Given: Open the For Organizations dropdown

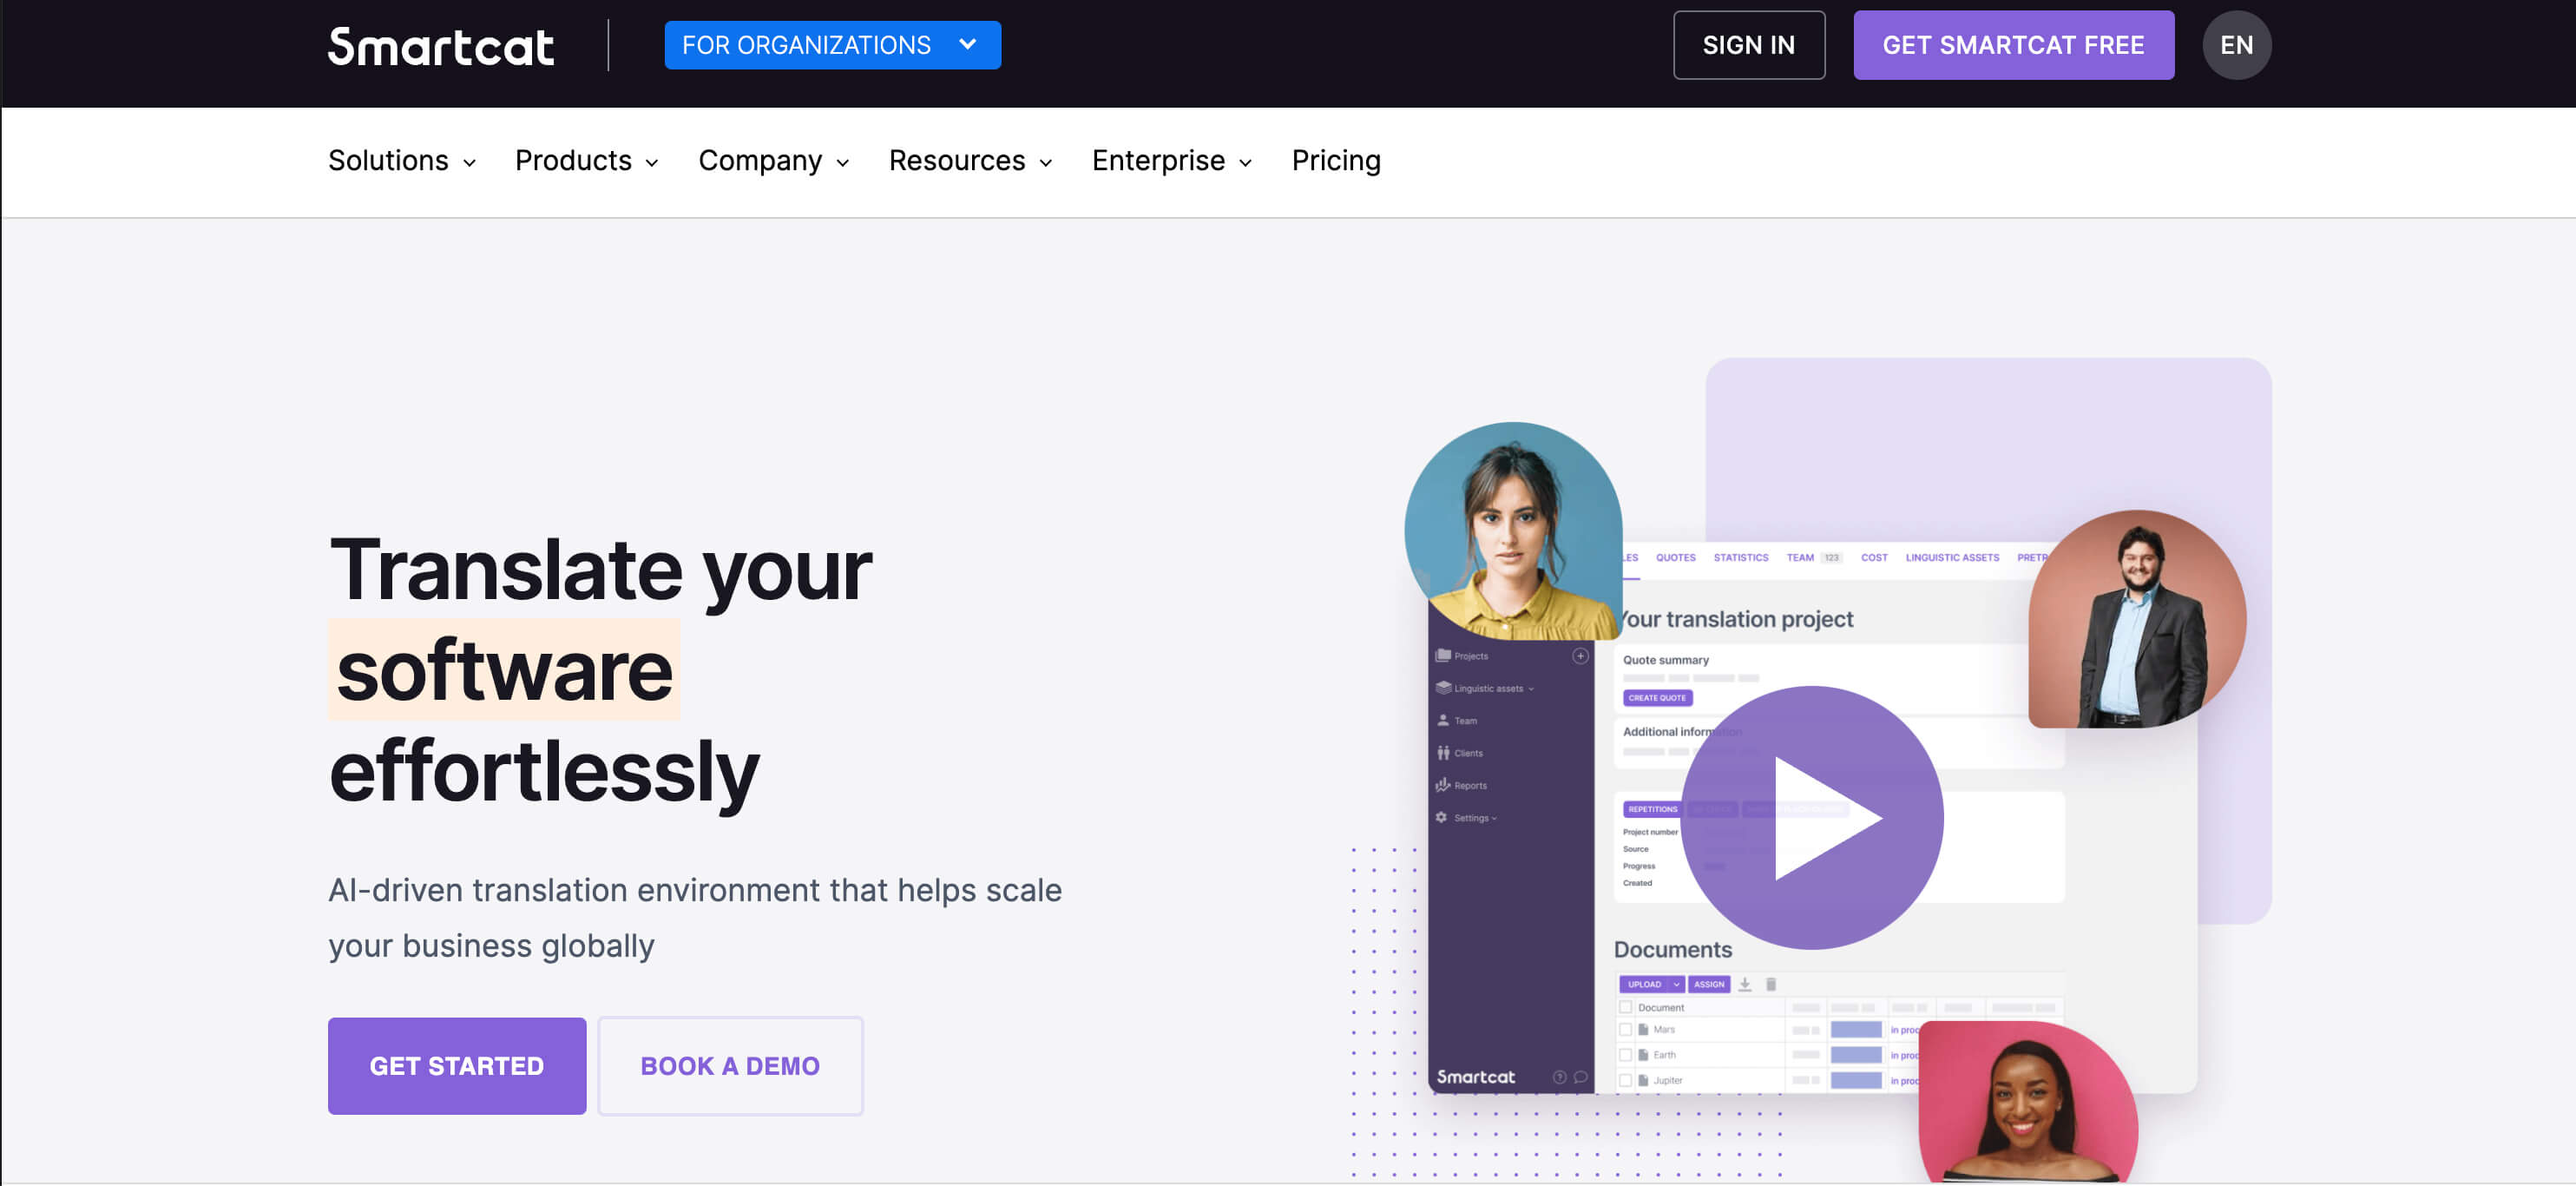Looking at the screenshot, I should [x=832, y=45].
